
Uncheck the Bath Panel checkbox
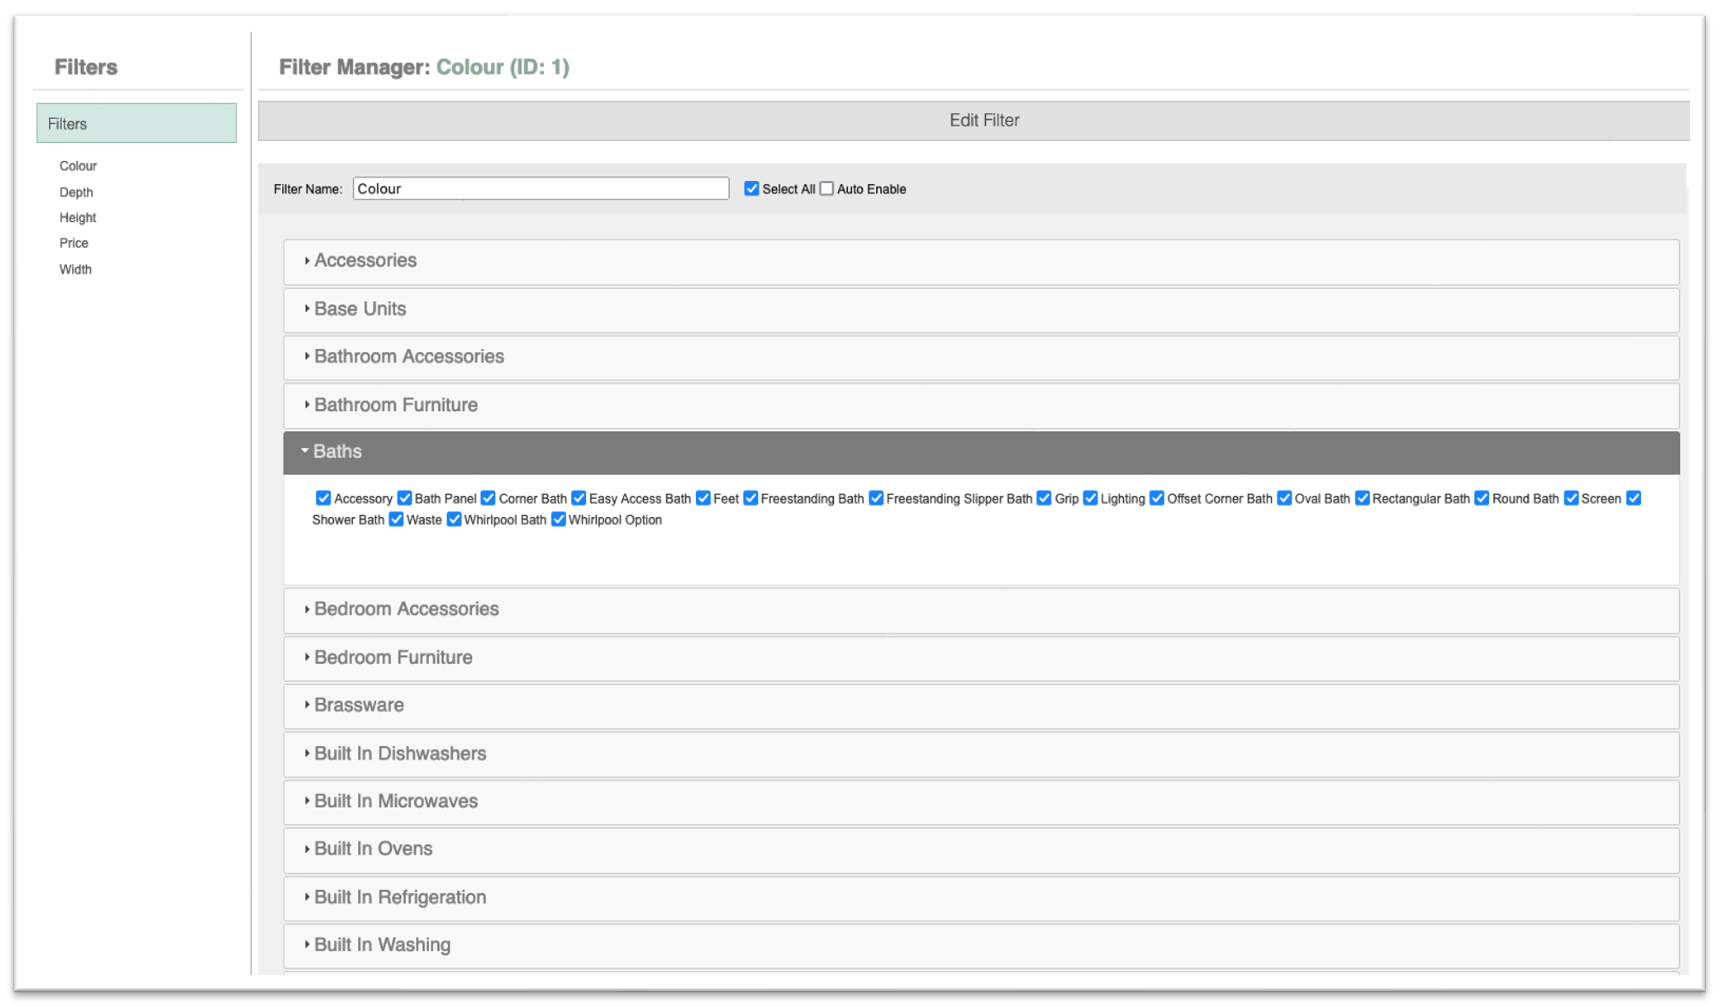(404, 498)
